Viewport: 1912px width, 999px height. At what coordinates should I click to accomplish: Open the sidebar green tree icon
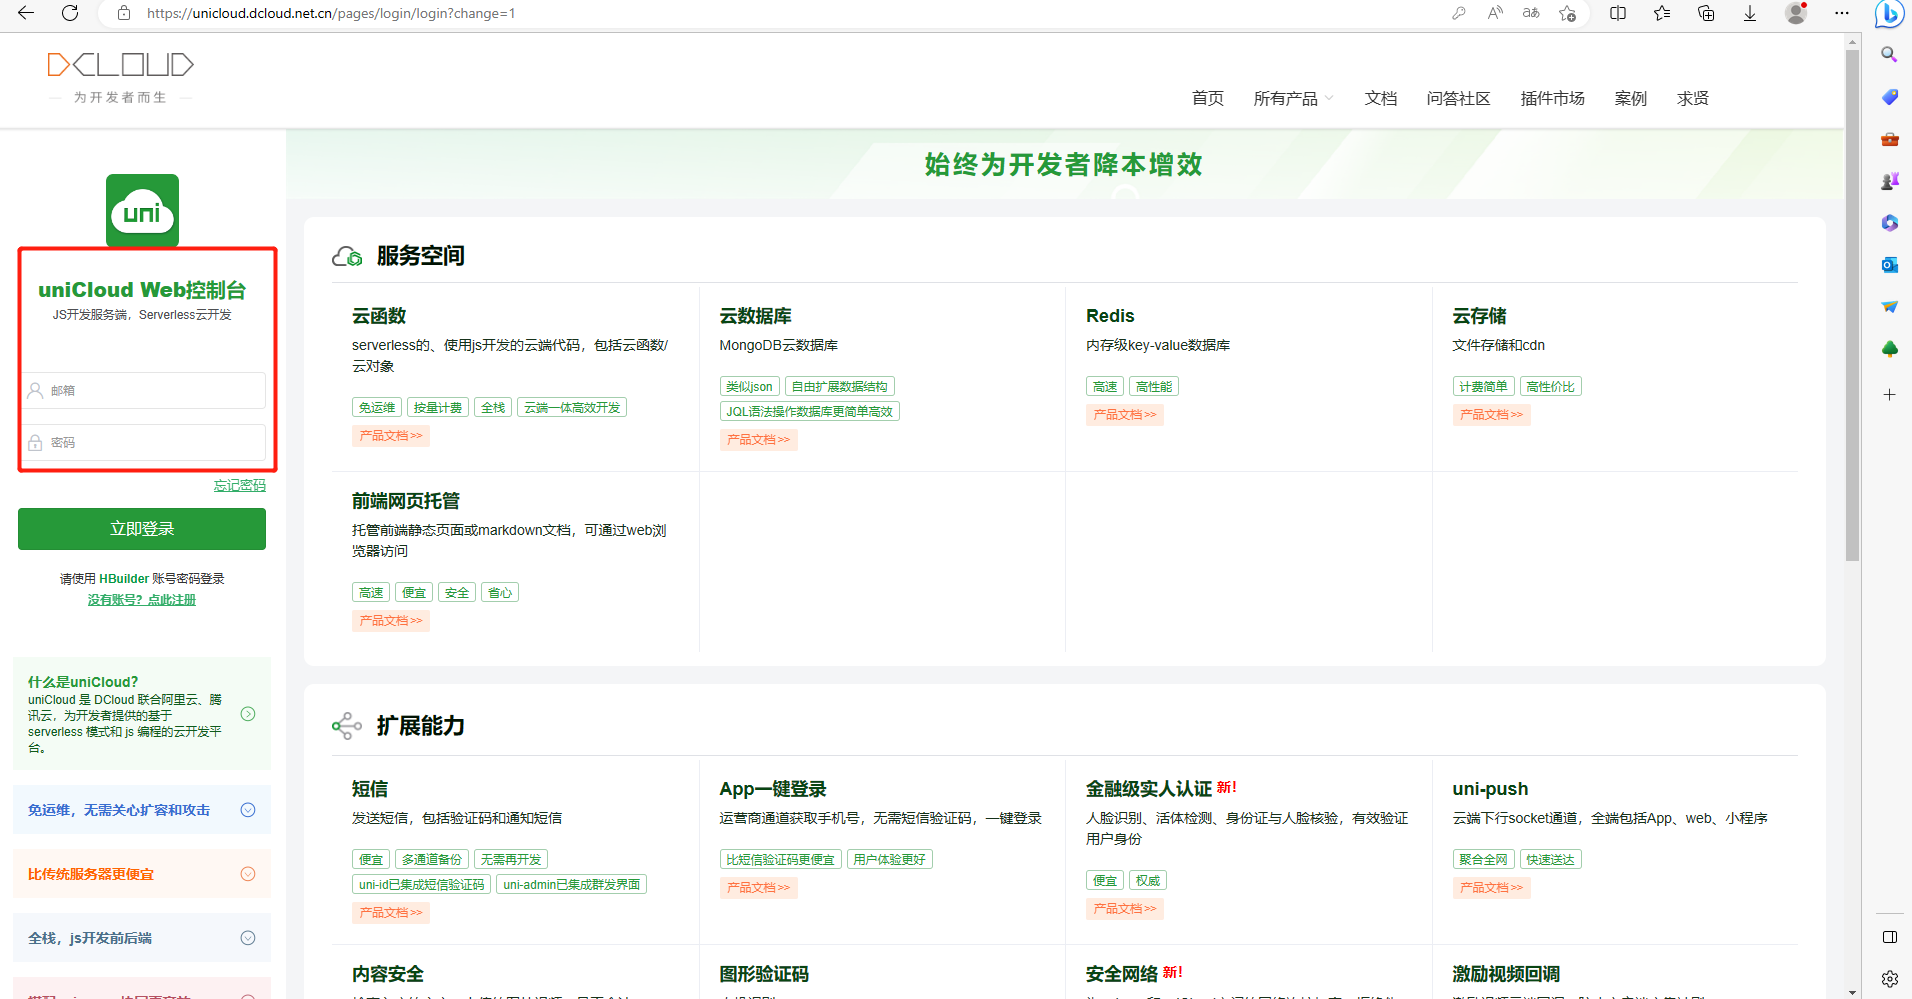click(x=1889, y=349)
